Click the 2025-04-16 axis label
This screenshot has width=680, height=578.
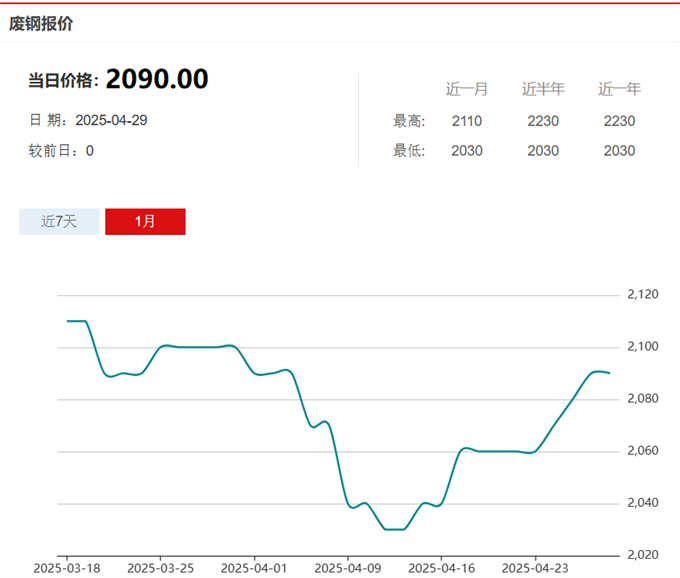click(x=441, y=568)
